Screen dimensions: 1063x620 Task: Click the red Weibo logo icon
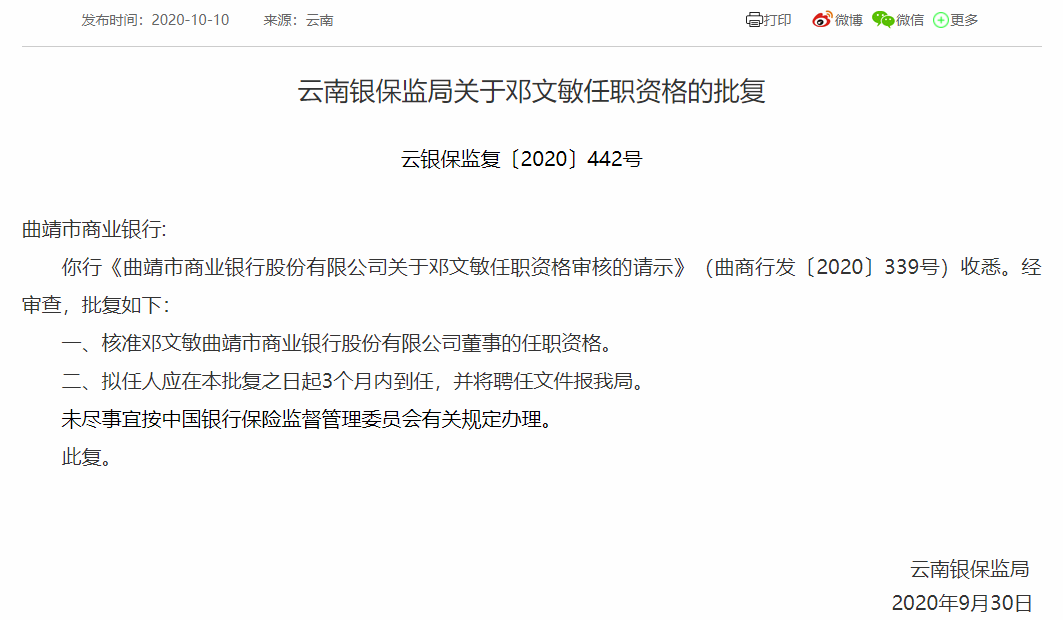[x=822, y=20]
